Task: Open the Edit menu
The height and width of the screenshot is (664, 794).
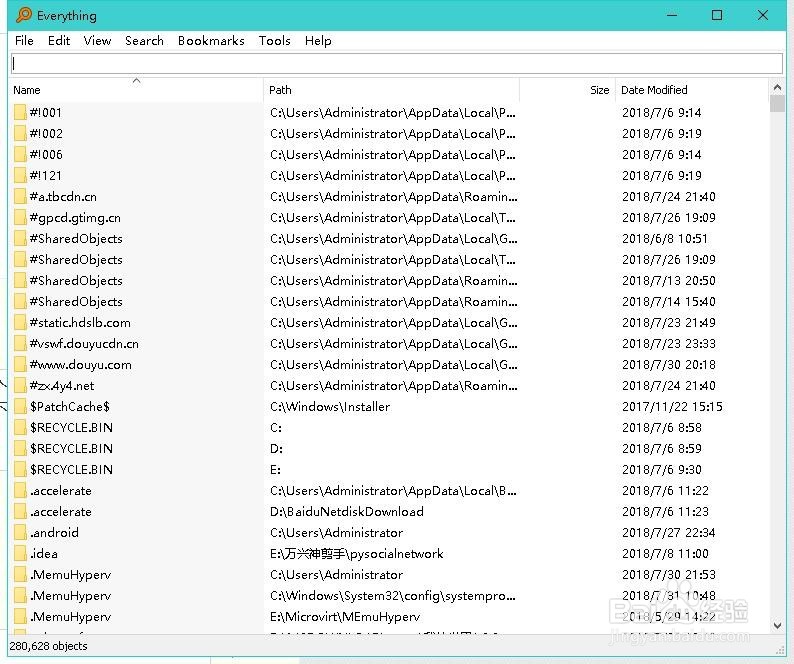Action: coord(59,41)
